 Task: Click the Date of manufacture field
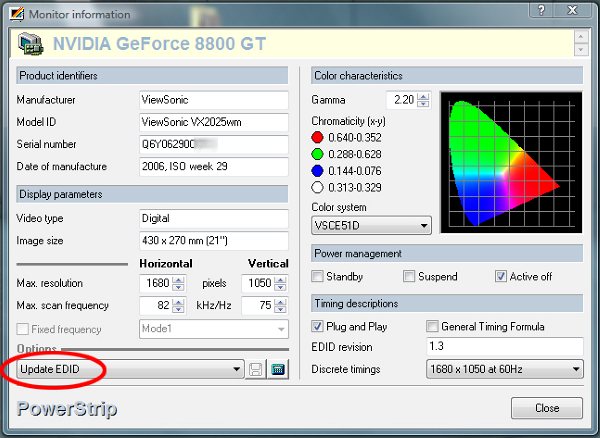214,166
